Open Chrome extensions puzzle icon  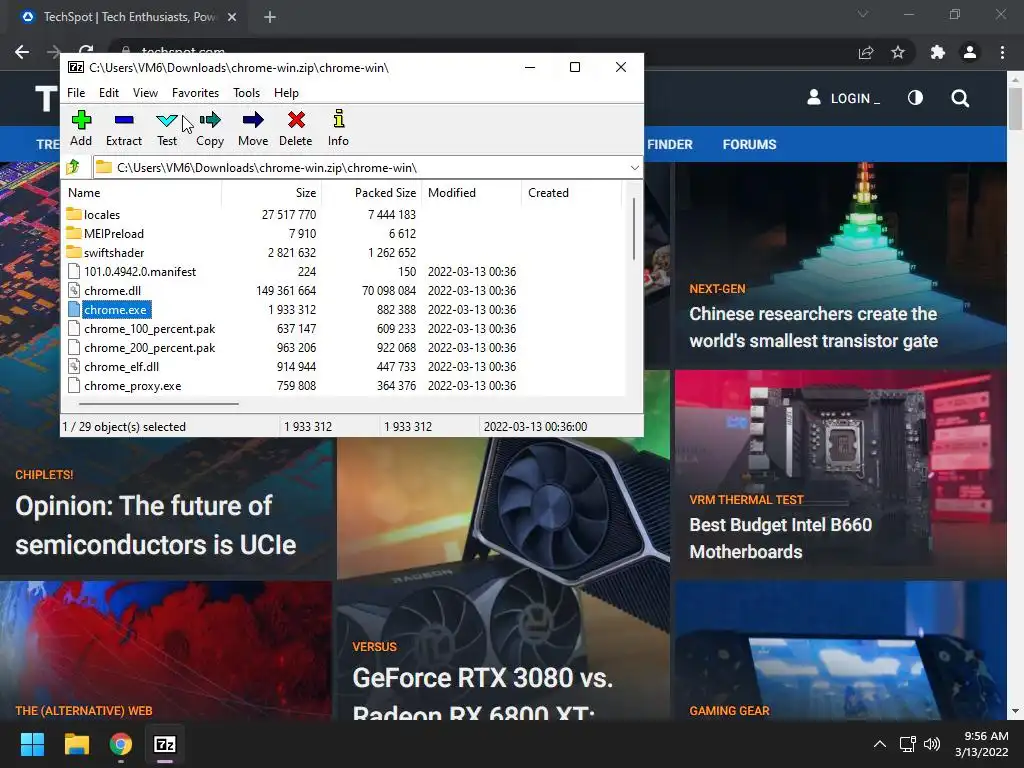click(x=938, y=52)
